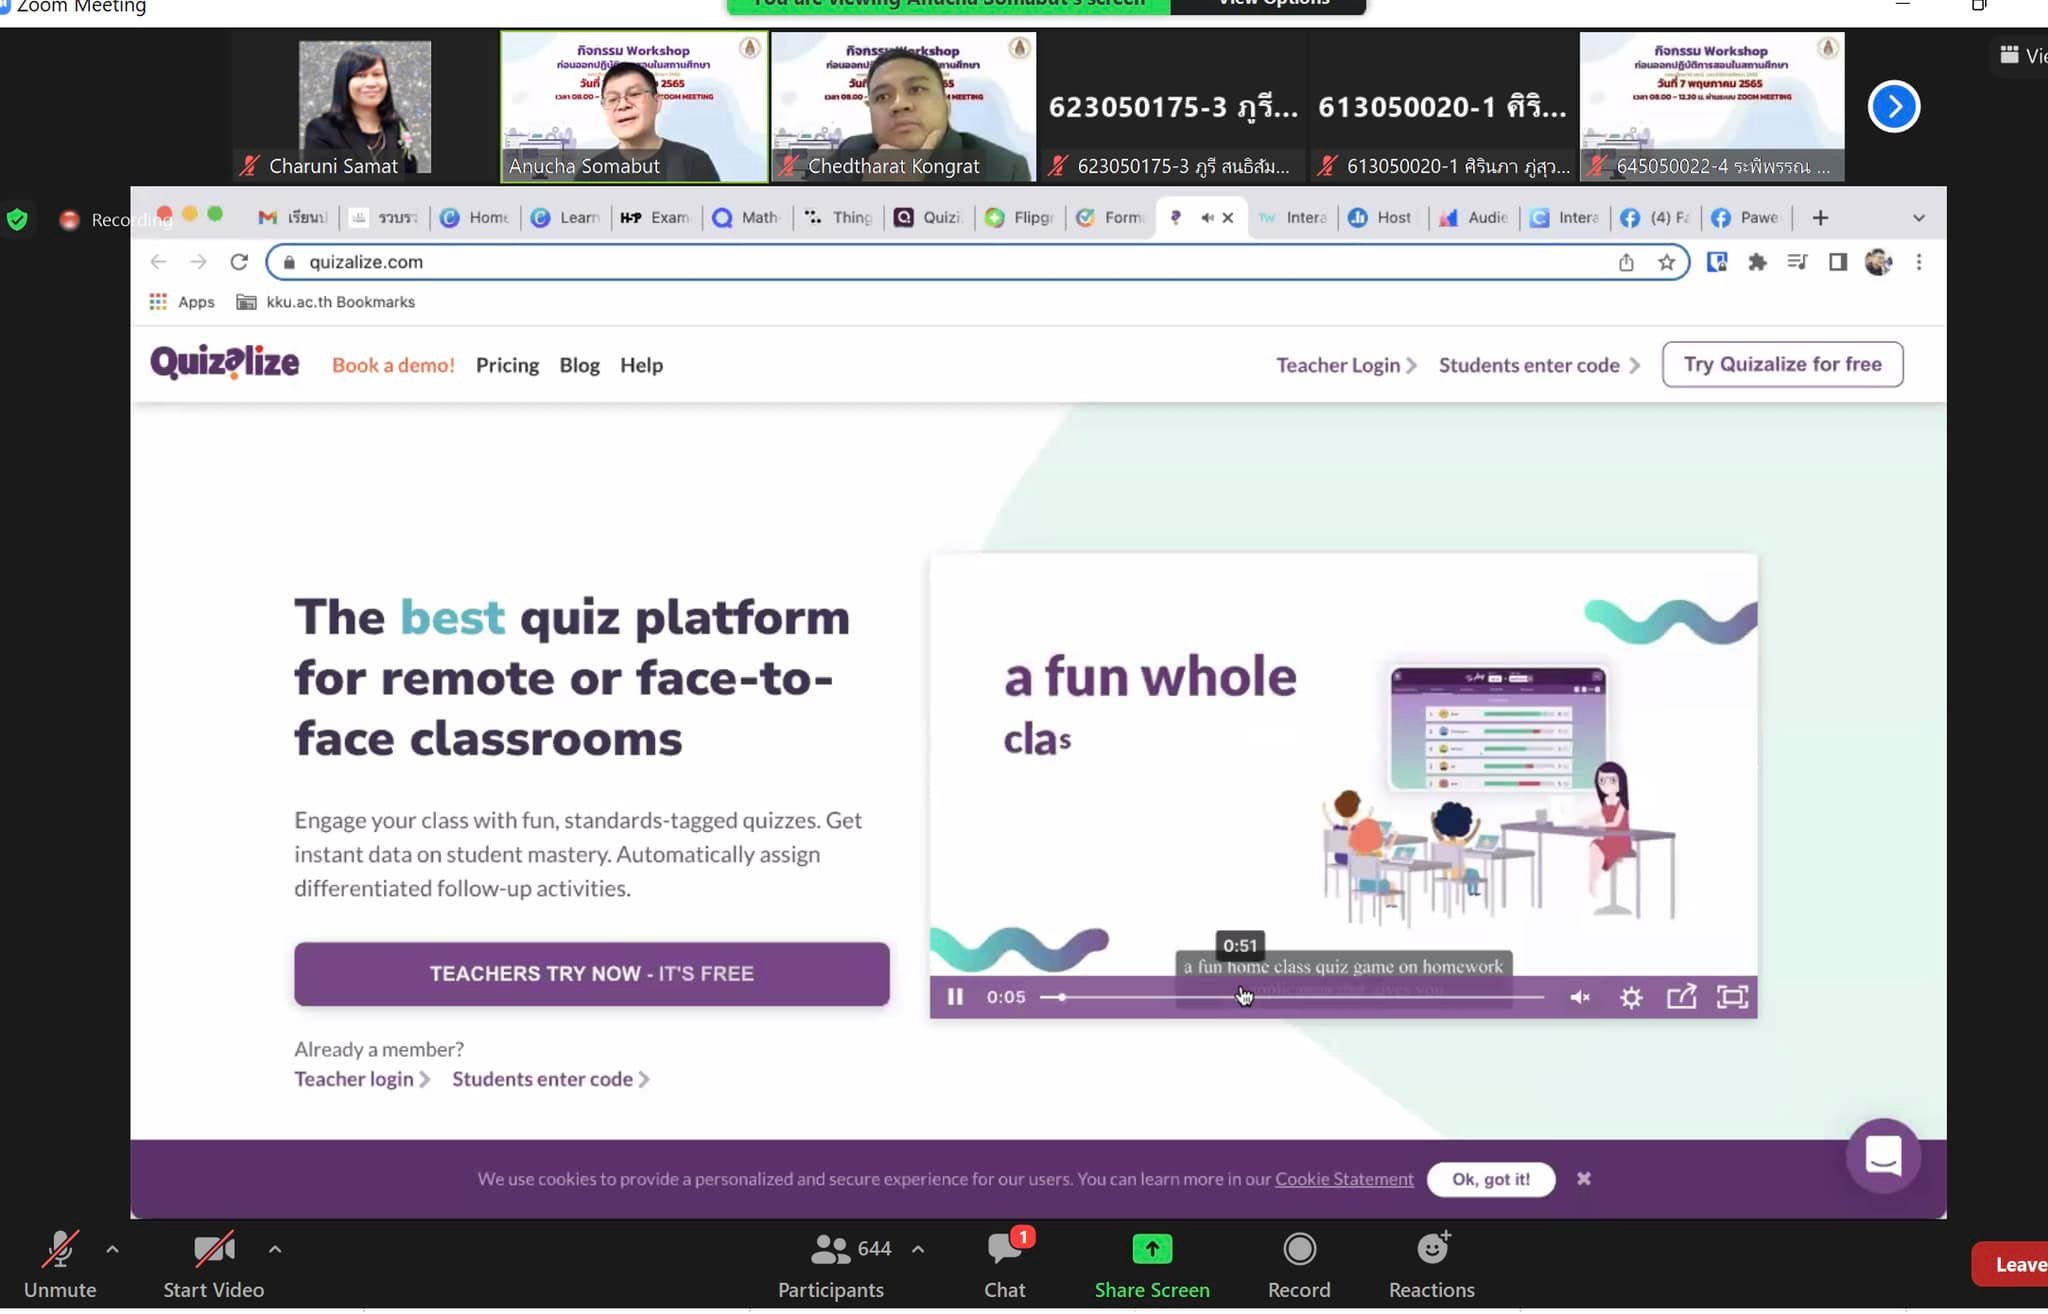Click Teachers Try Now button

pos(591,973)
